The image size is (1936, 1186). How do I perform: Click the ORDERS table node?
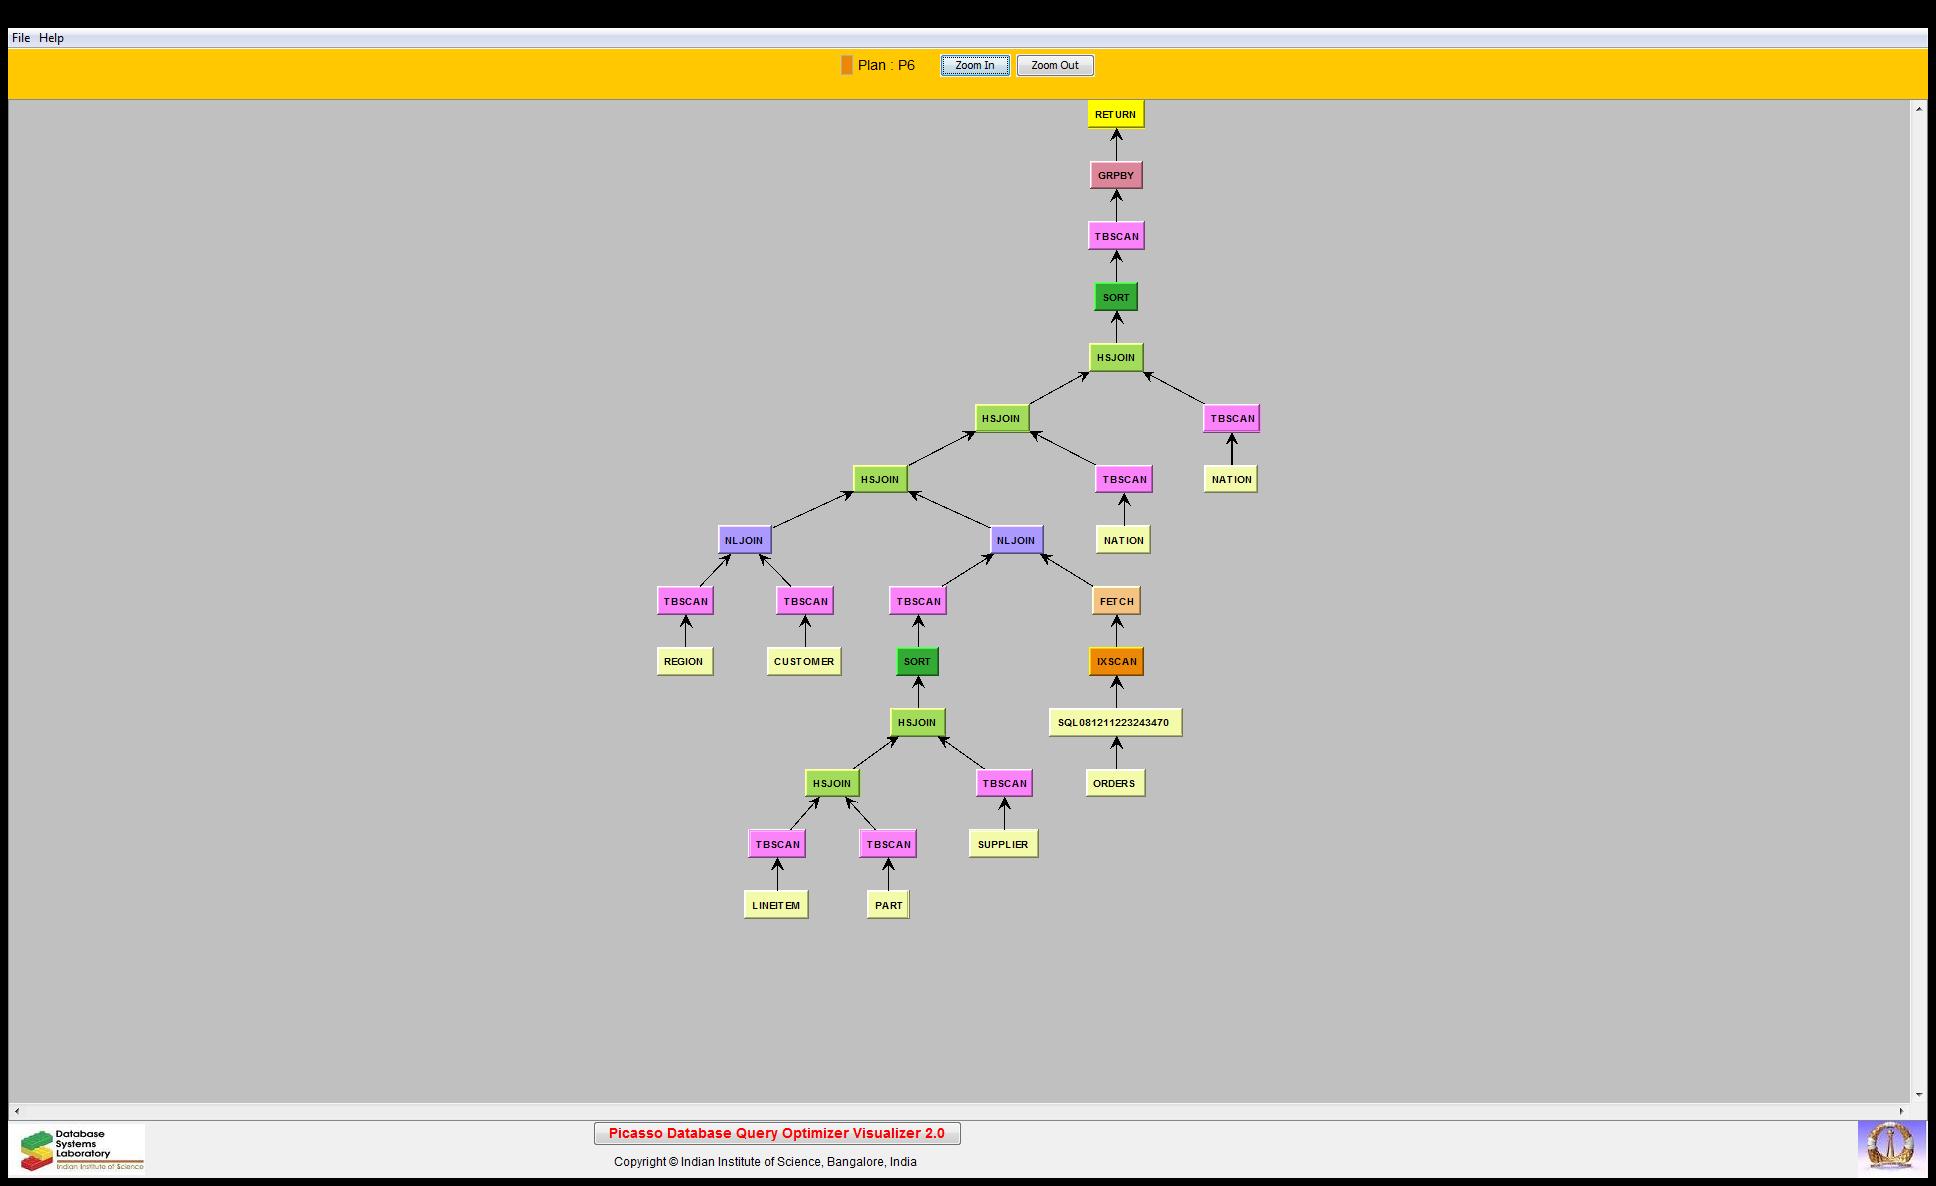click(x=1114, y=783)
